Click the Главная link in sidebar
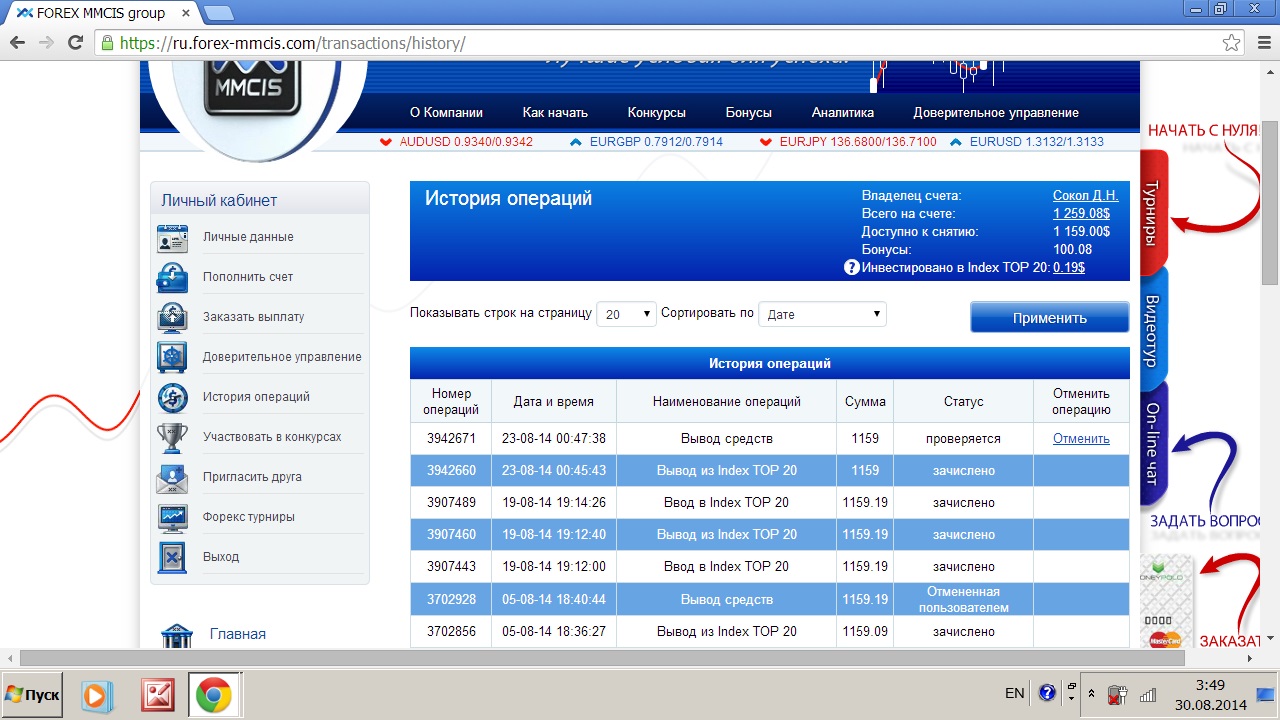Image resolution: width=1280 pixels, height=720 pixels. 238,634
